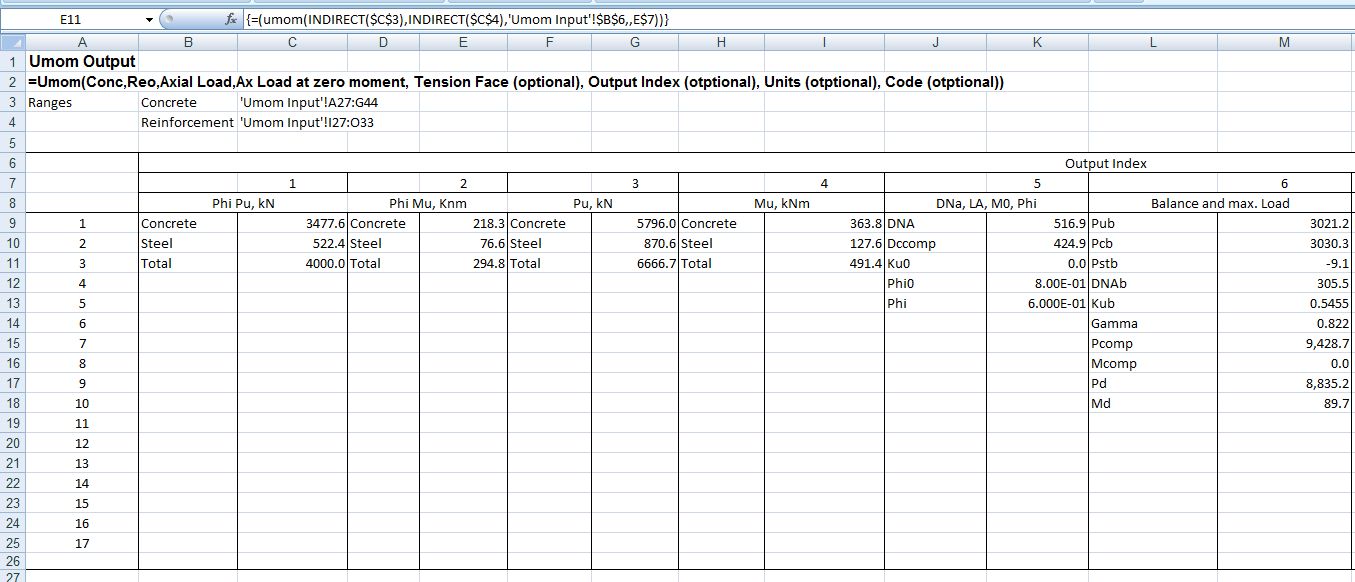Click into the formula bar text
This screenshot has height=582, width=1355.
[x=700, y=20]
